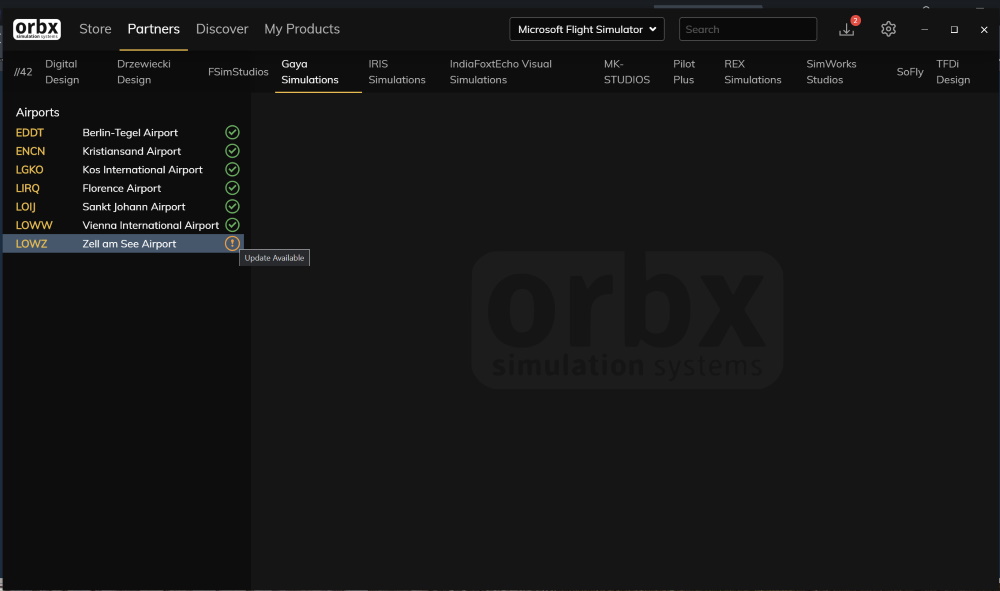
Task: Click the Orbx logo
Action: tap(37, 29)
